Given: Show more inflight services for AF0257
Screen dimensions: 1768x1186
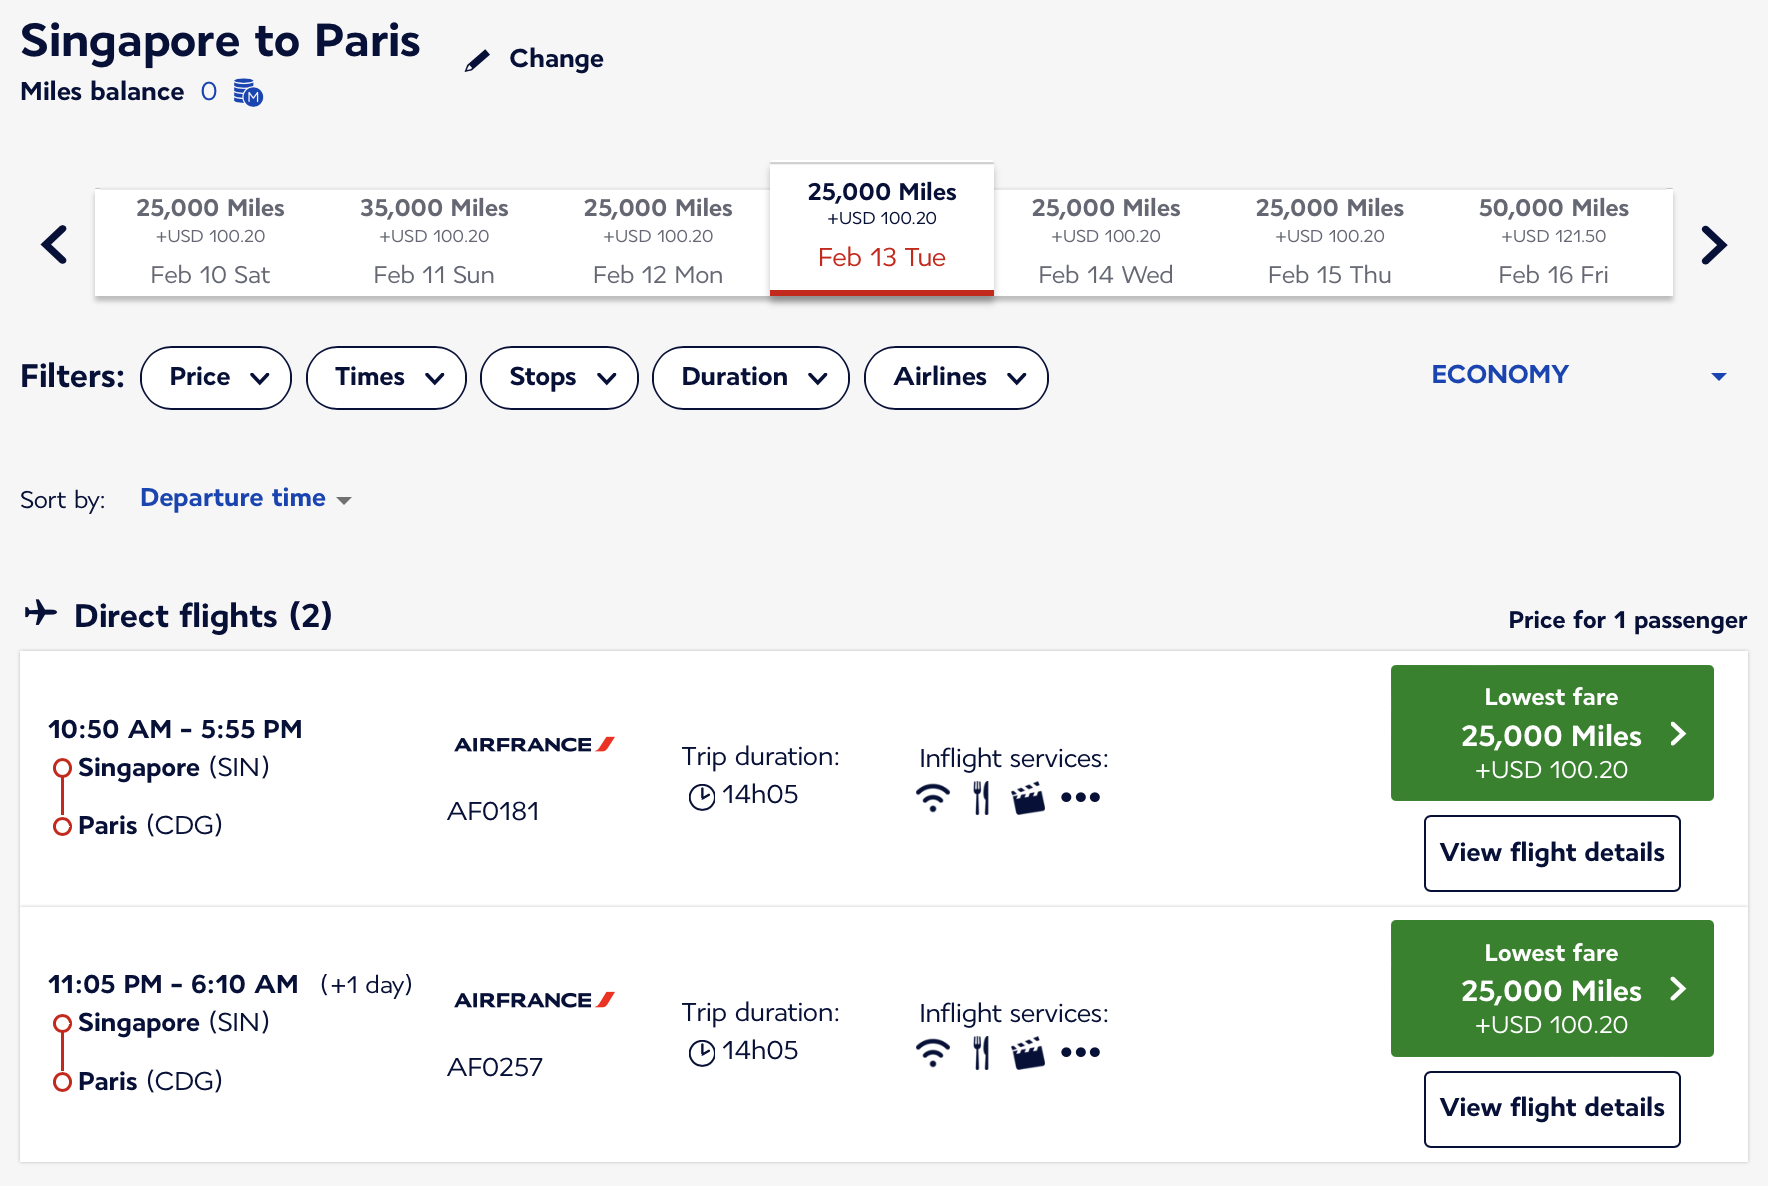Looking at the screenshot, I should coord(1080,1053).
